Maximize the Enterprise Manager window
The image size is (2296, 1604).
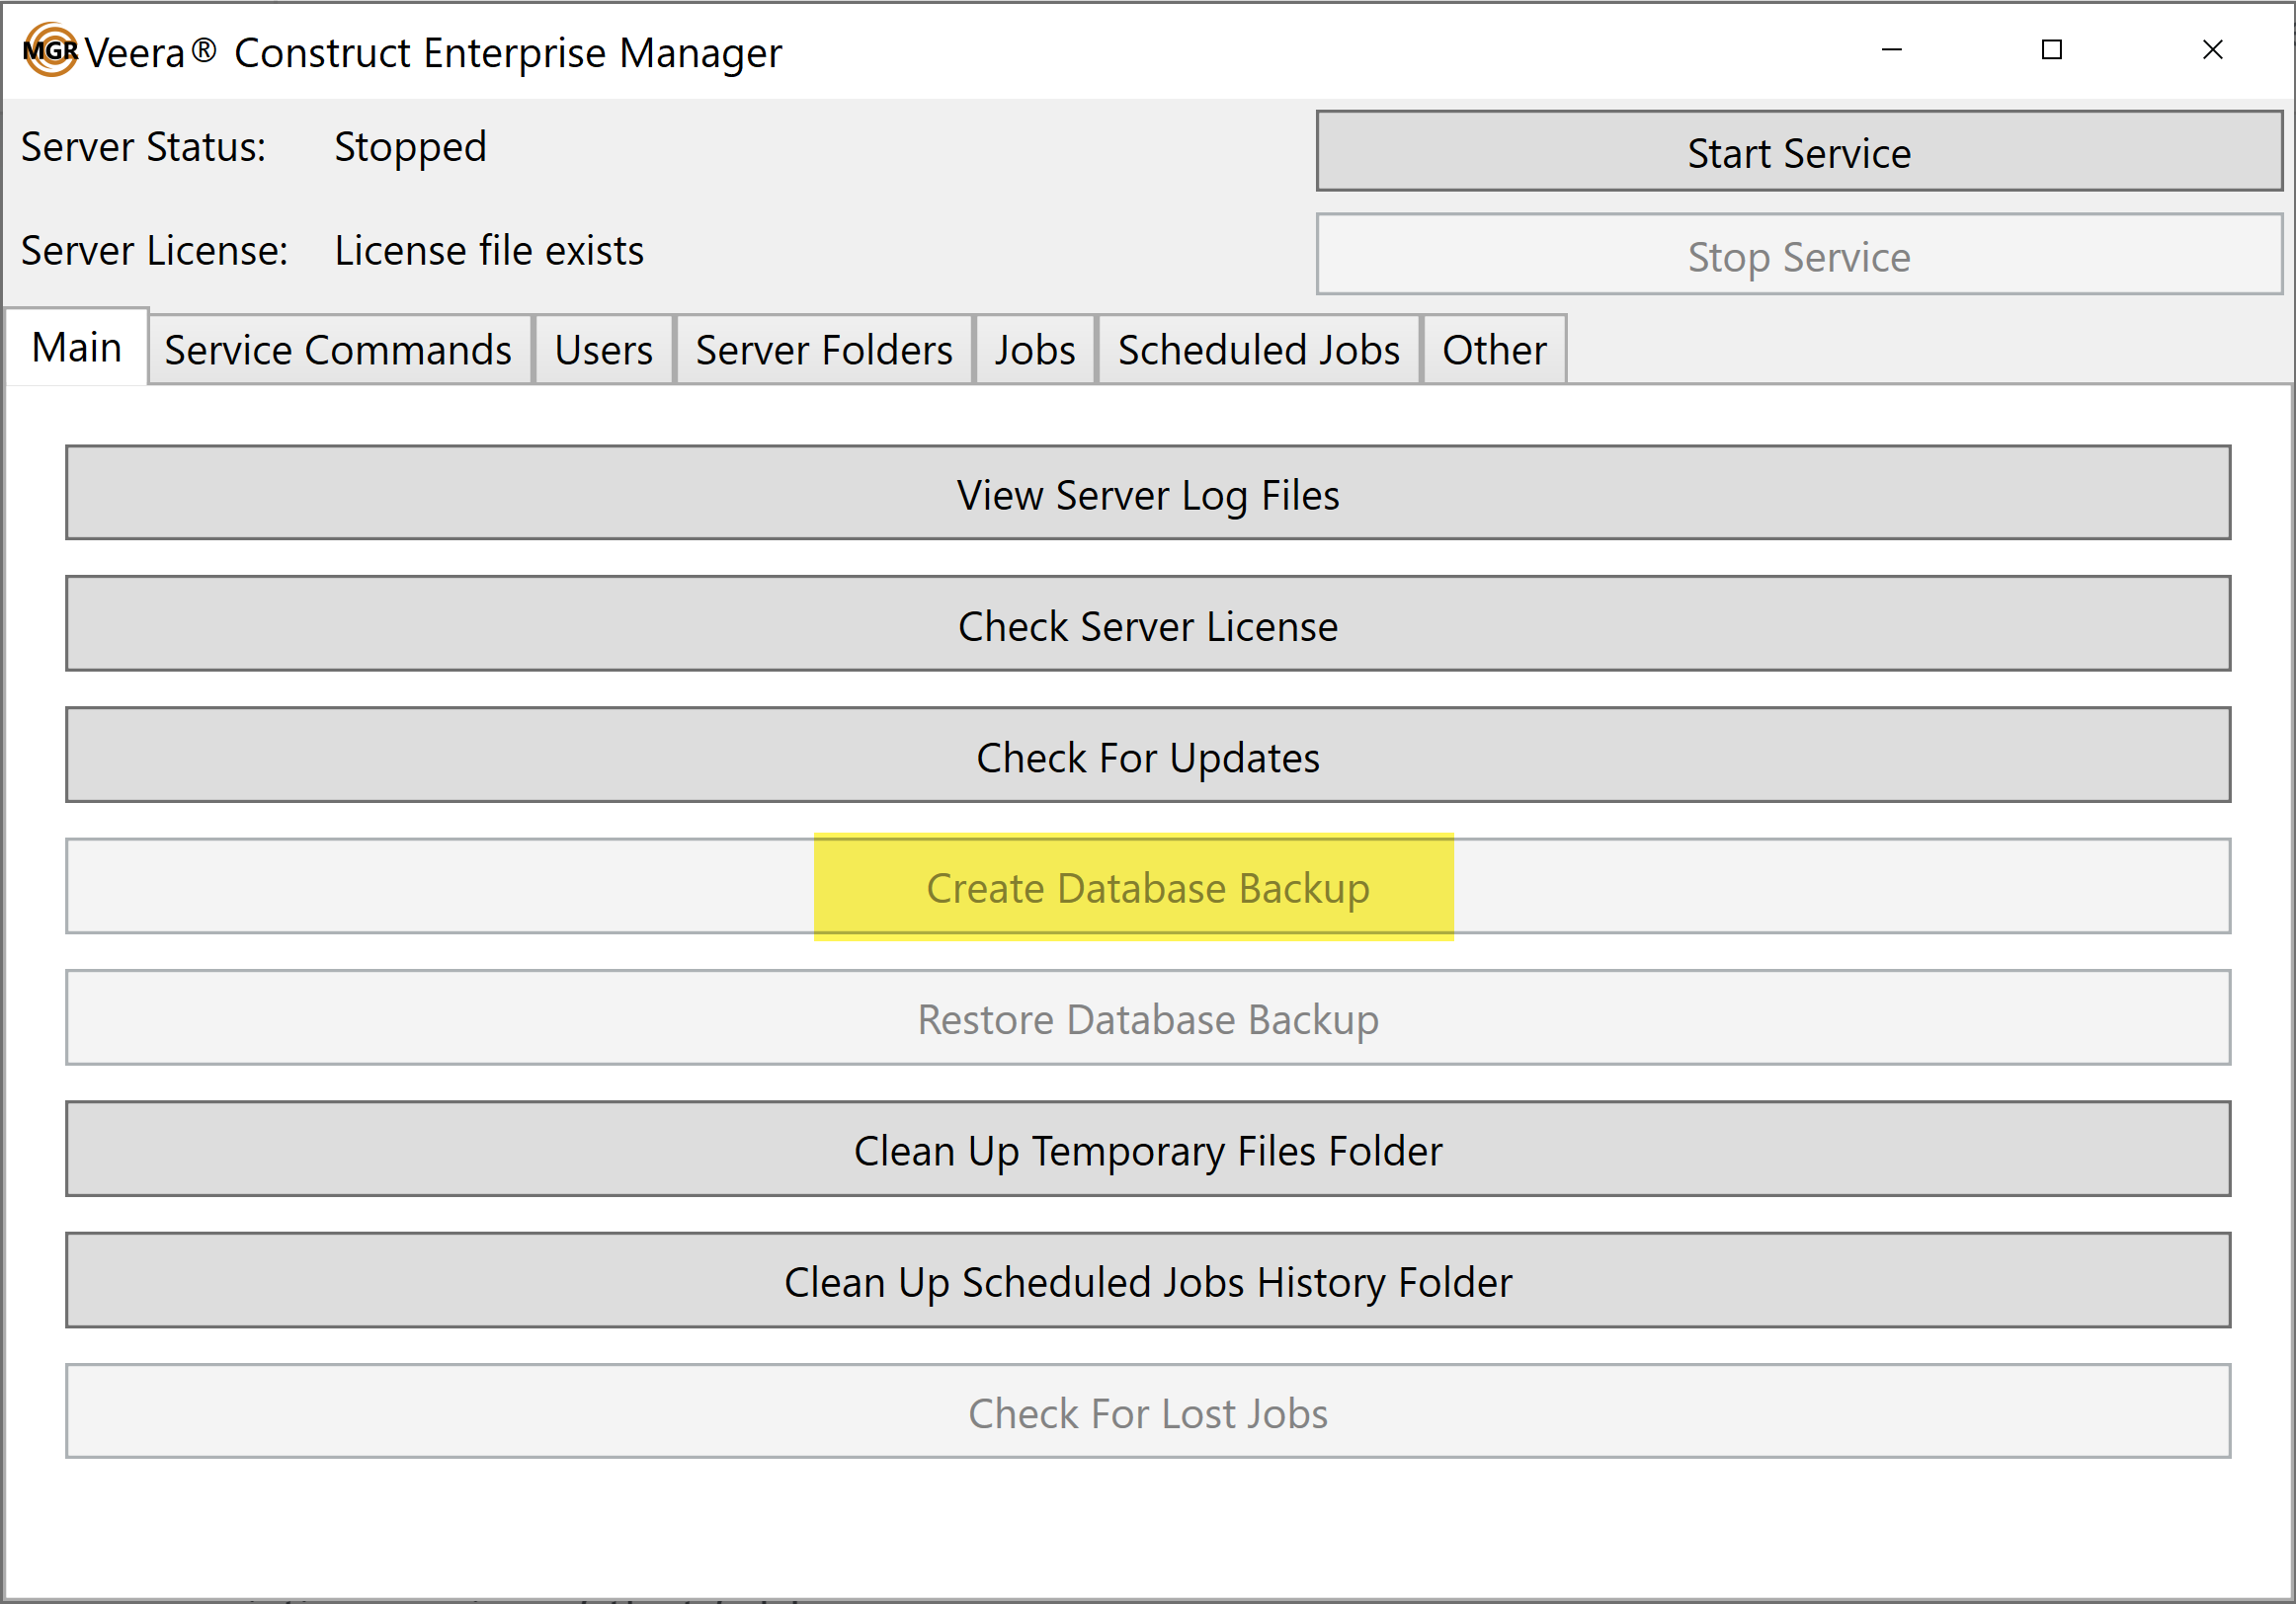point(2052,50)
